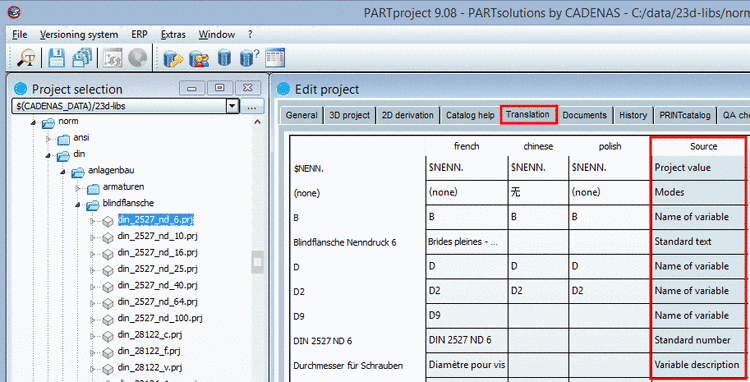The width and height of the screenshot is (750, 382).
Task: Click the Save floppy disk icon
Action: [x=56, y=58]
